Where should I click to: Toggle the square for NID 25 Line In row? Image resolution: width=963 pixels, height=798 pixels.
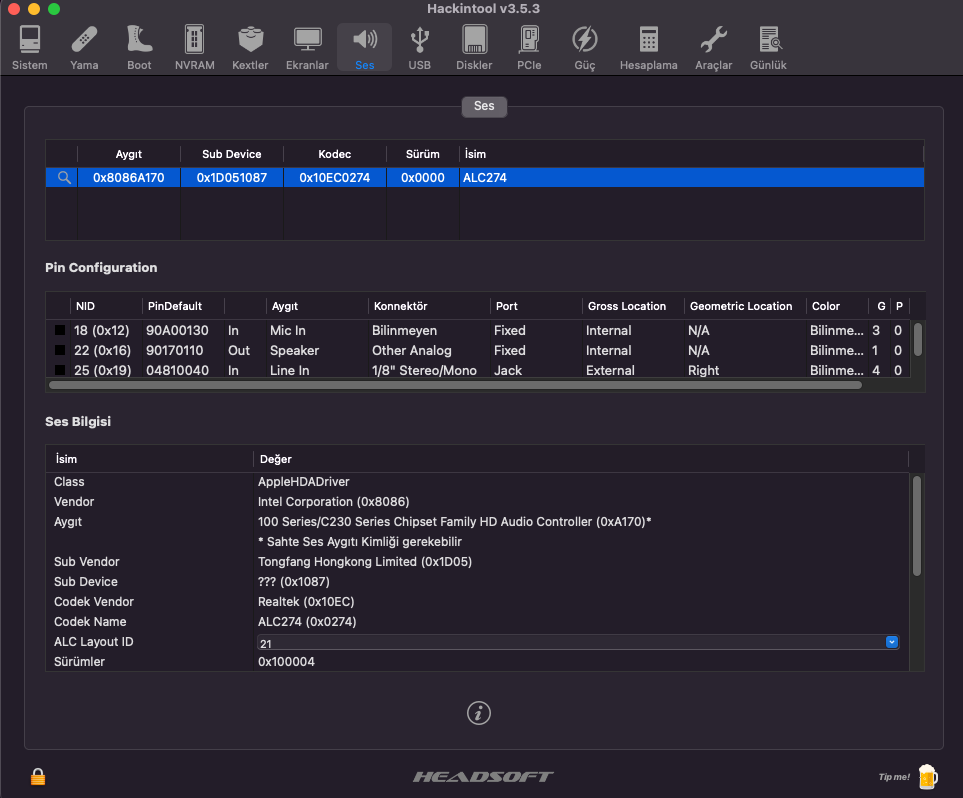point(60,371)
